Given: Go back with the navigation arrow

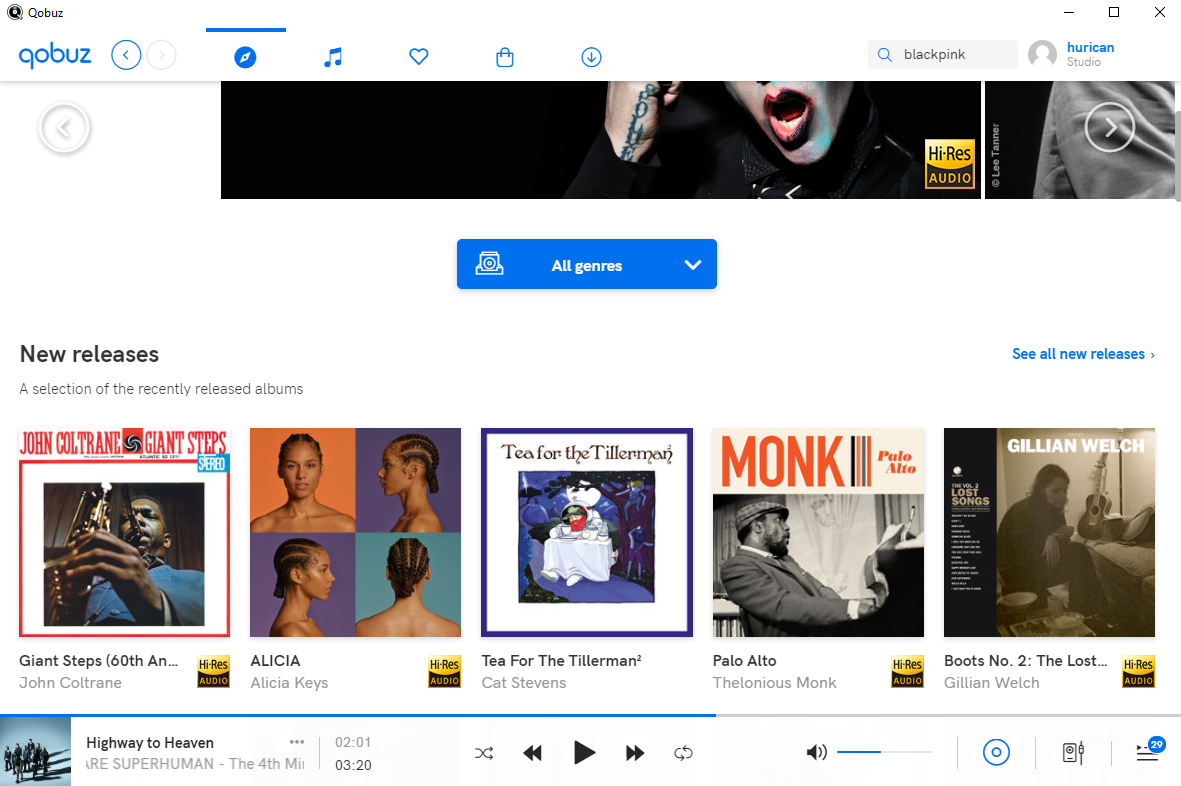Looking at the screenshot, I should (x=126, y=55).
